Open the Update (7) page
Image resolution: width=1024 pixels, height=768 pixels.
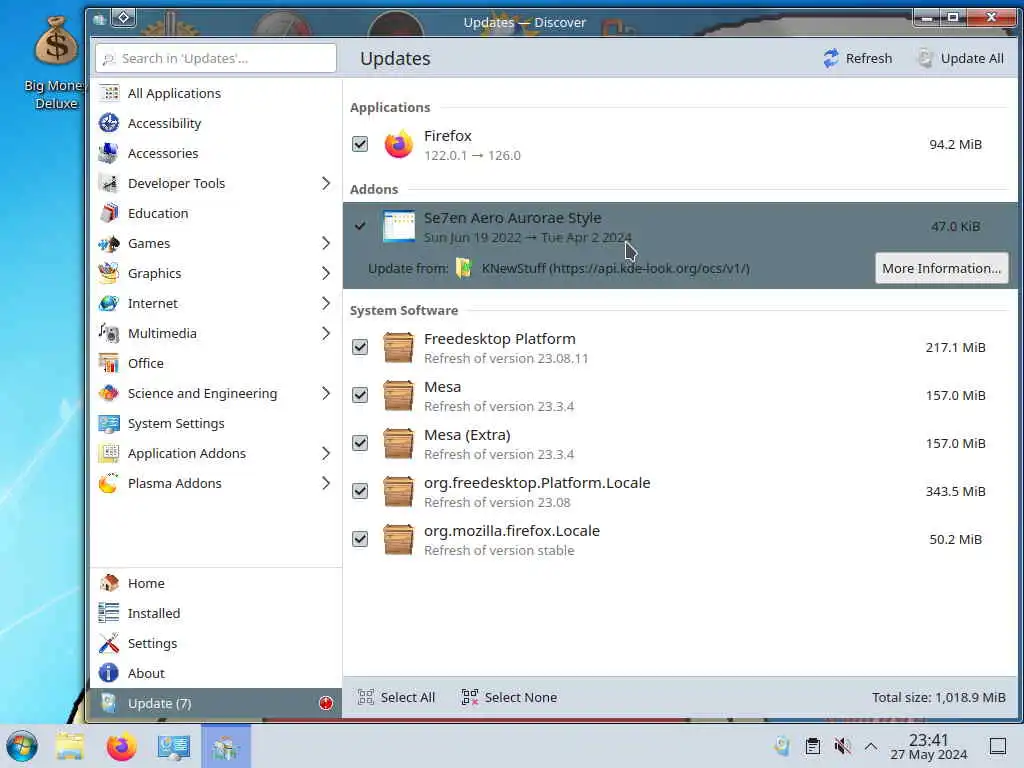pos(216,703)
